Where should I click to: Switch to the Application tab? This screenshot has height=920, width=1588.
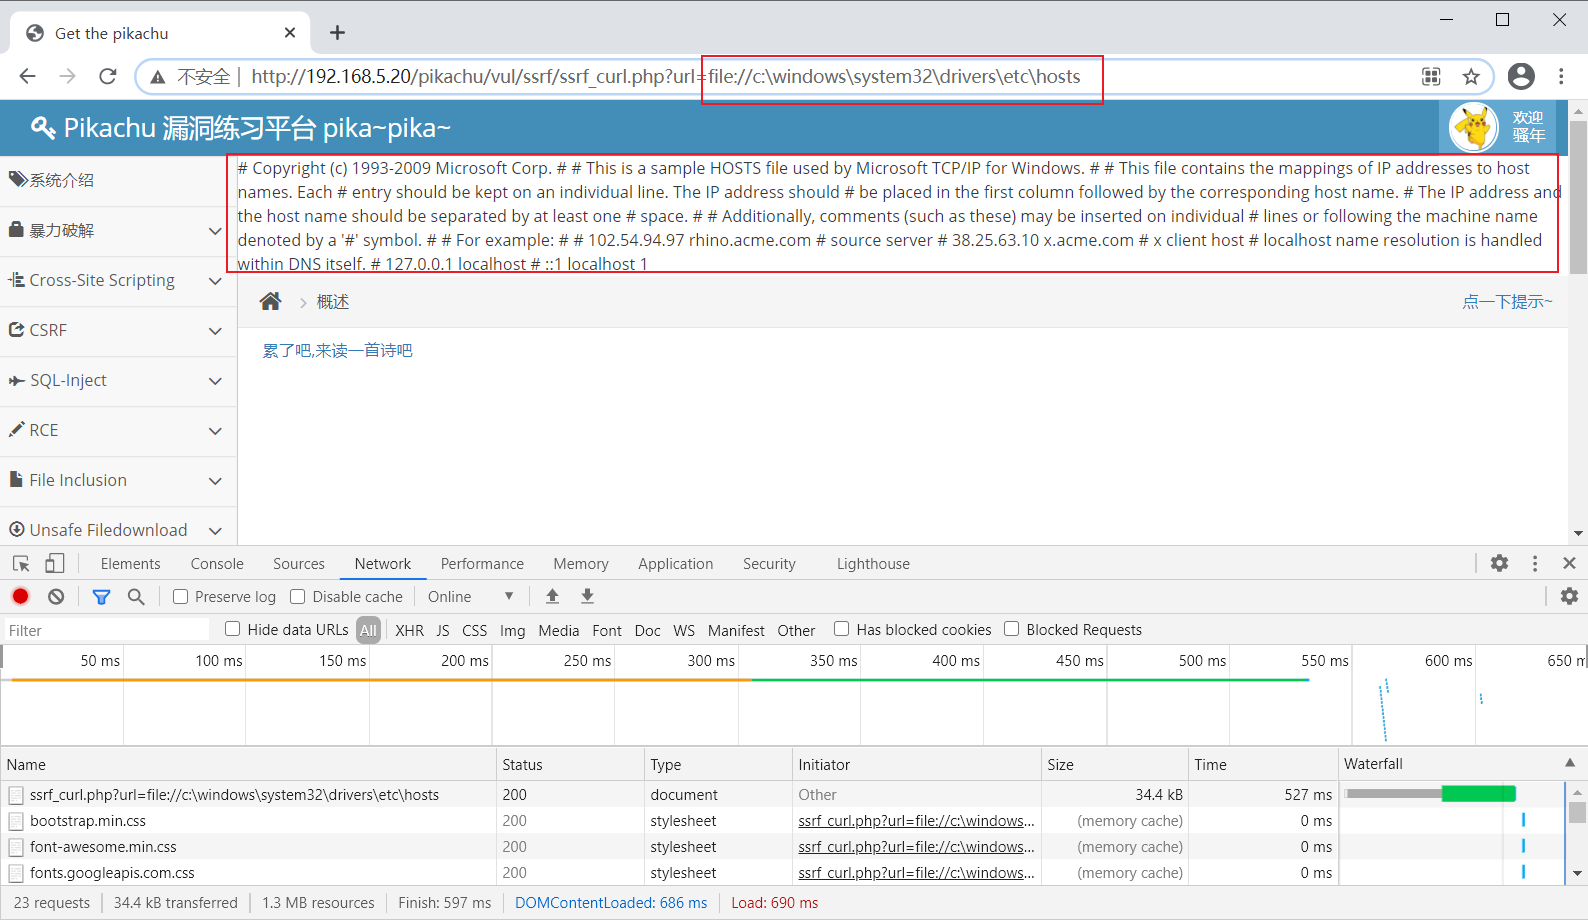[676, 564]
